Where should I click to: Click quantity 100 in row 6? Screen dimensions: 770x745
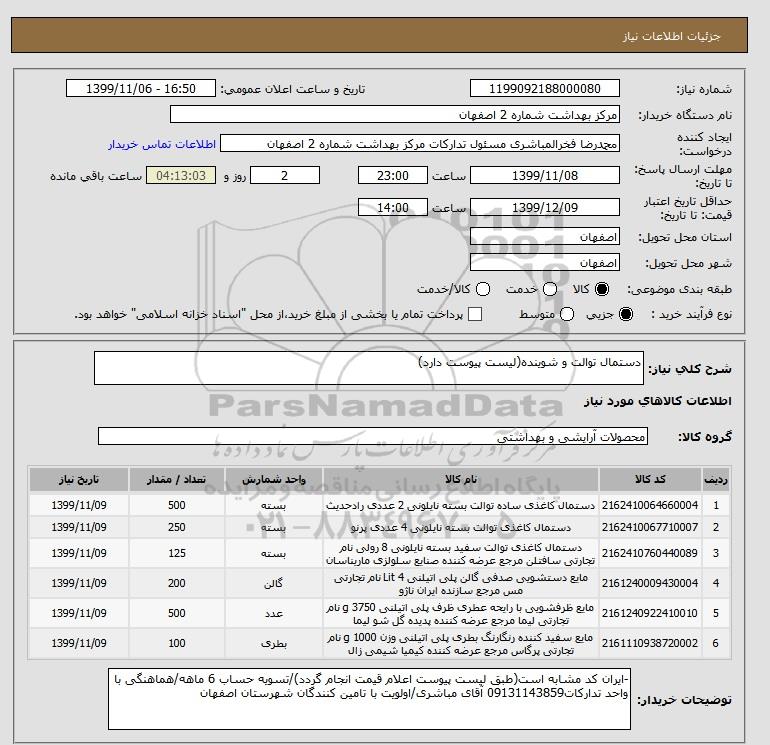tap(177, 643)
